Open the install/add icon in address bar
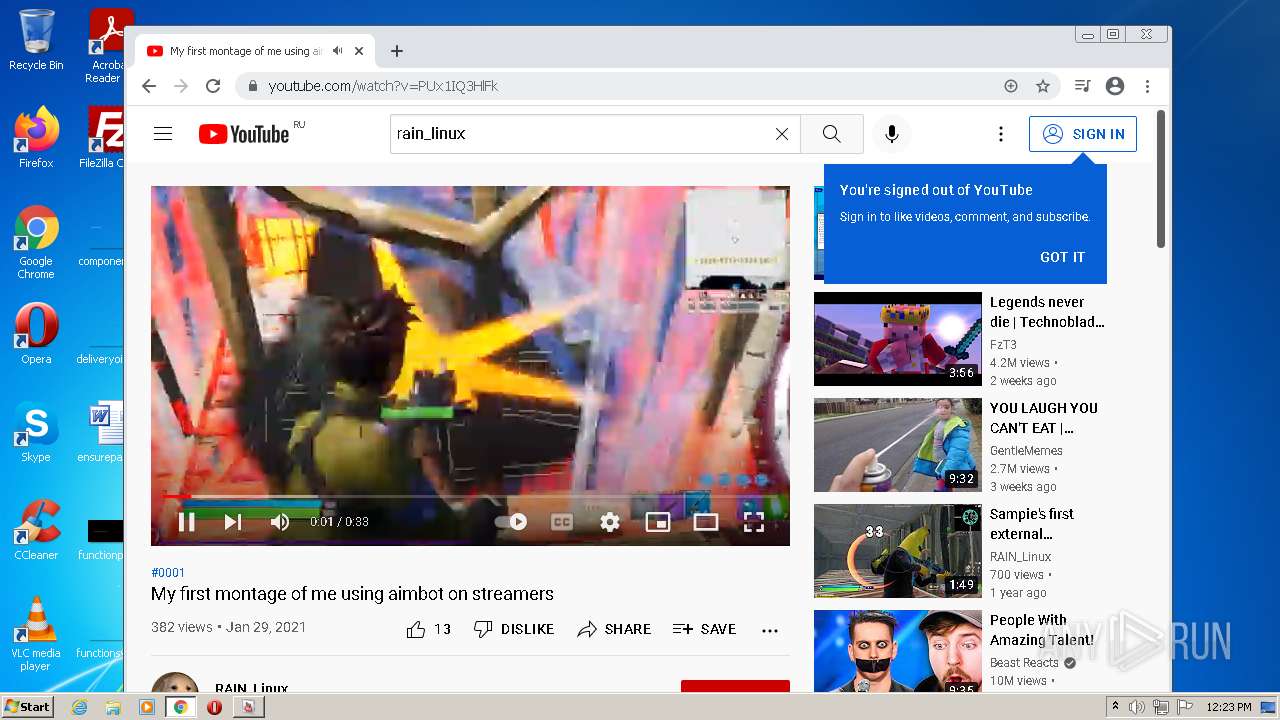 1011,86
